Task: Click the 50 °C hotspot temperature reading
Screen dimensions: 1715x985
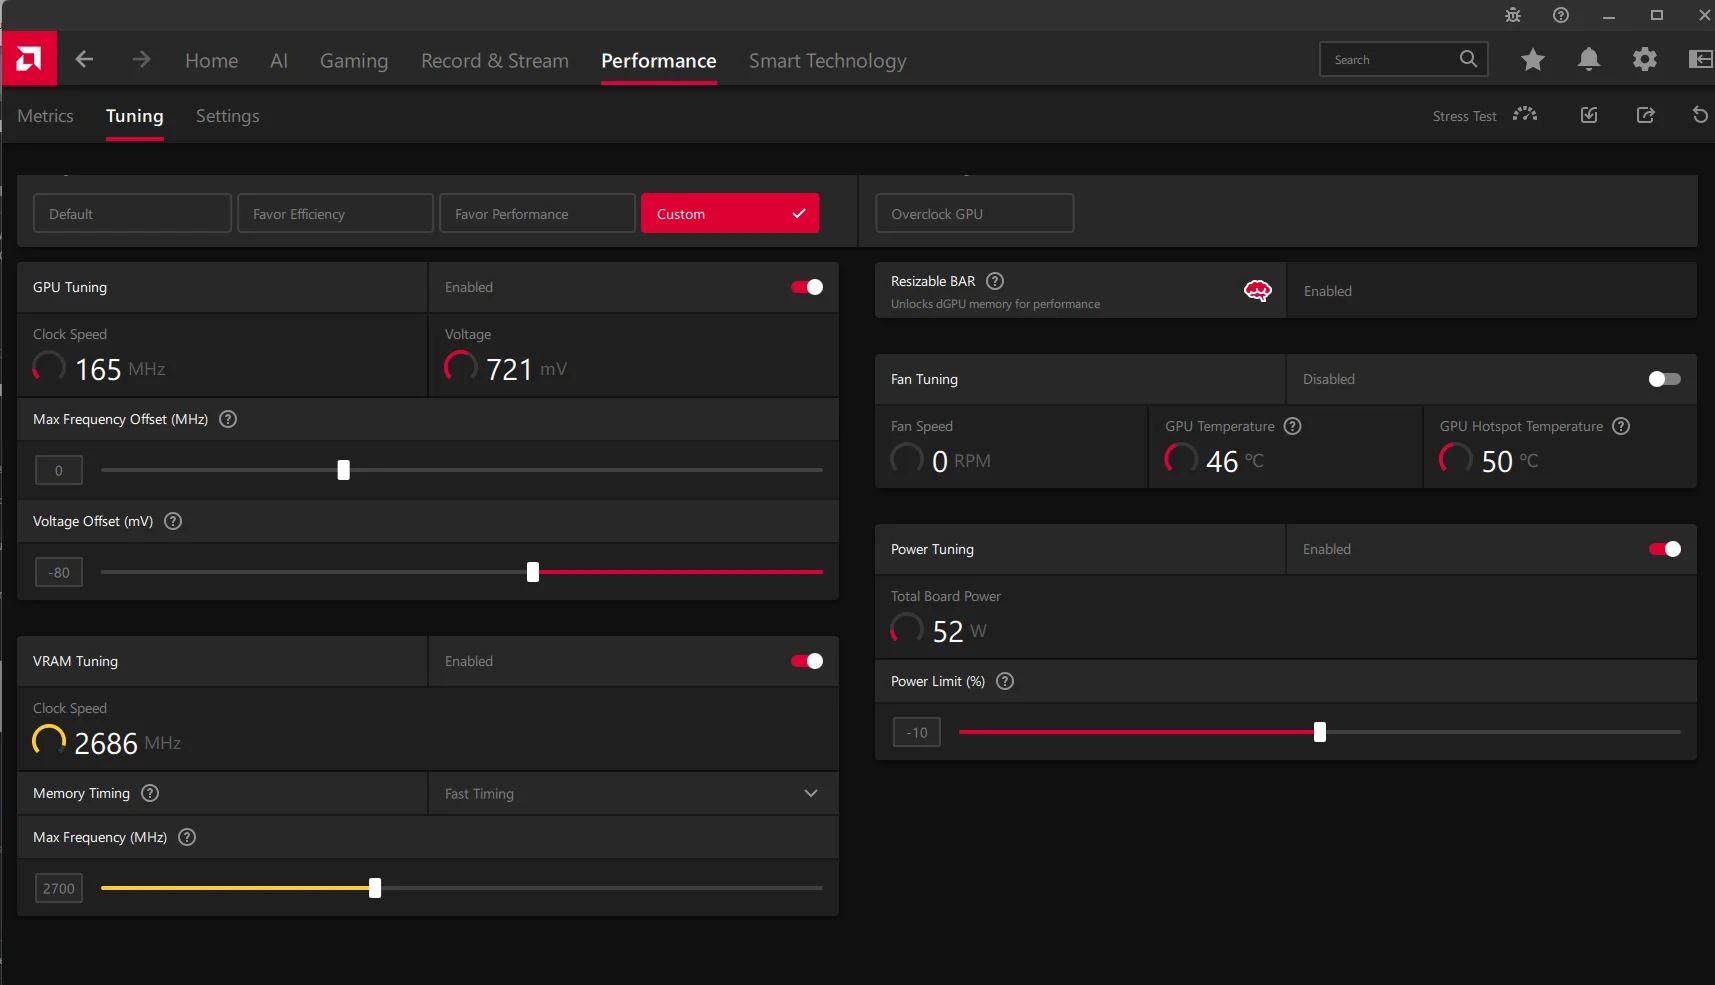Action: [x=1510, y=461]
